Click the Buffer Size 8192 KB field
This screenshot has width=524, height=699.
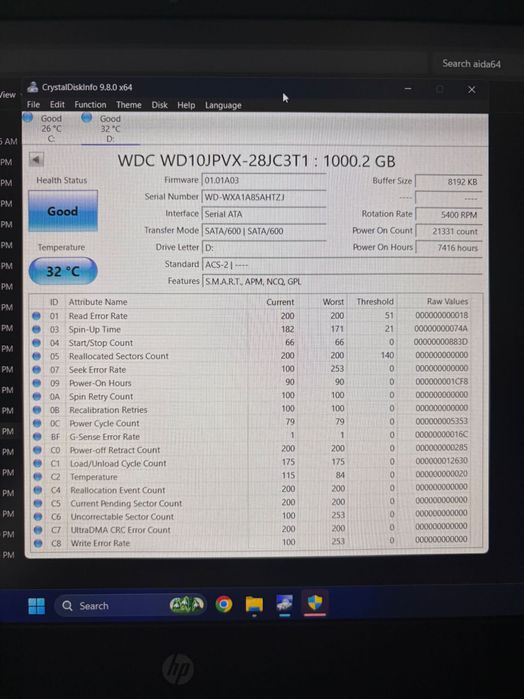pos(448,182)
